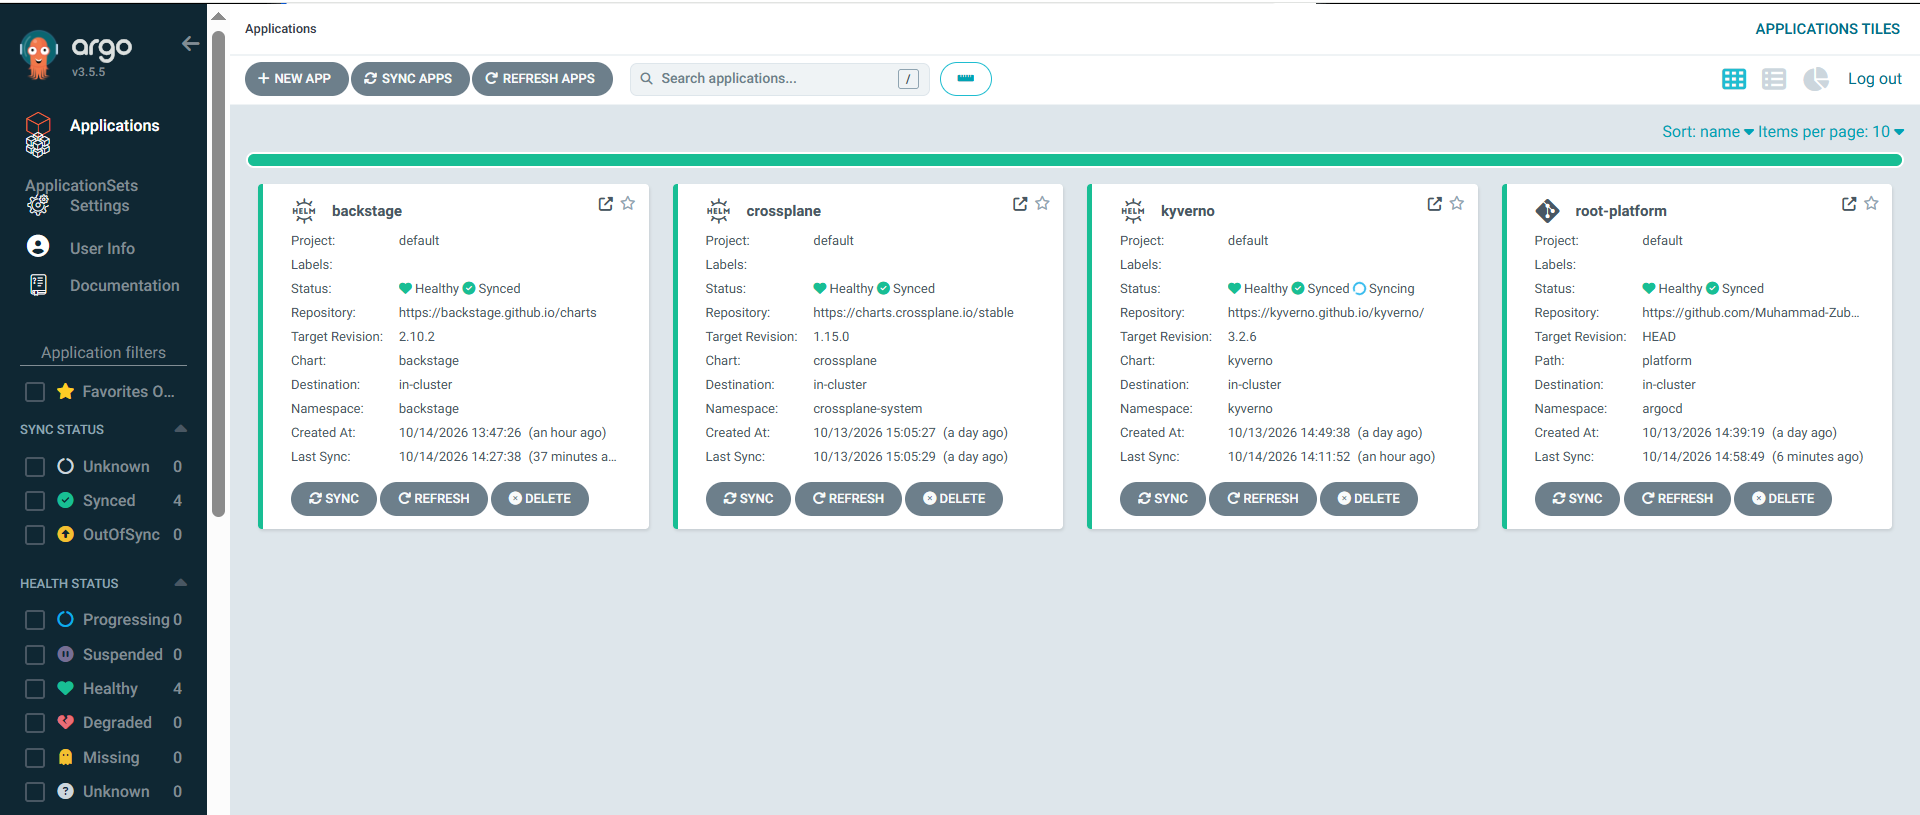1920x815 pixels.
Task: Click the Argo octopus logo
Action: tap(39, 54)
